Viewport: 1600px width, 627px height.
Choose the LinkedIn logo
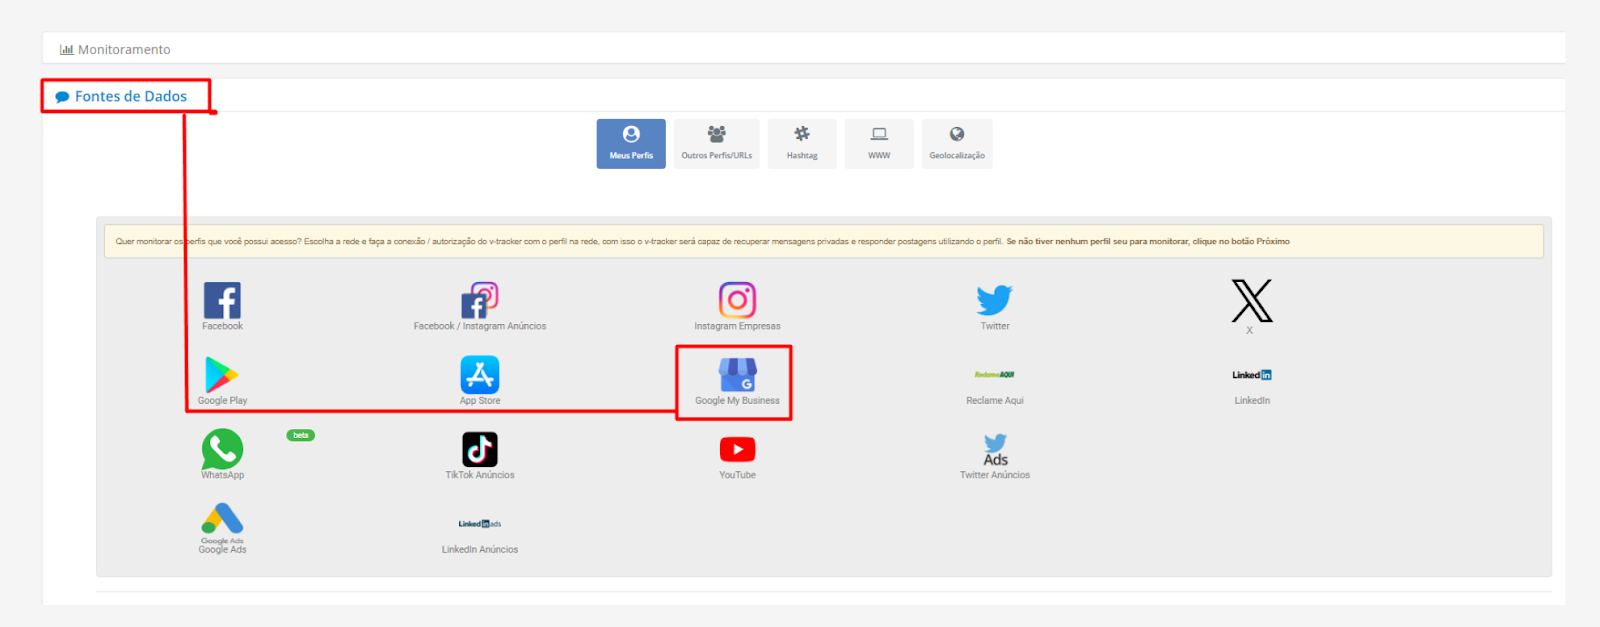(x=1252, y=375)
